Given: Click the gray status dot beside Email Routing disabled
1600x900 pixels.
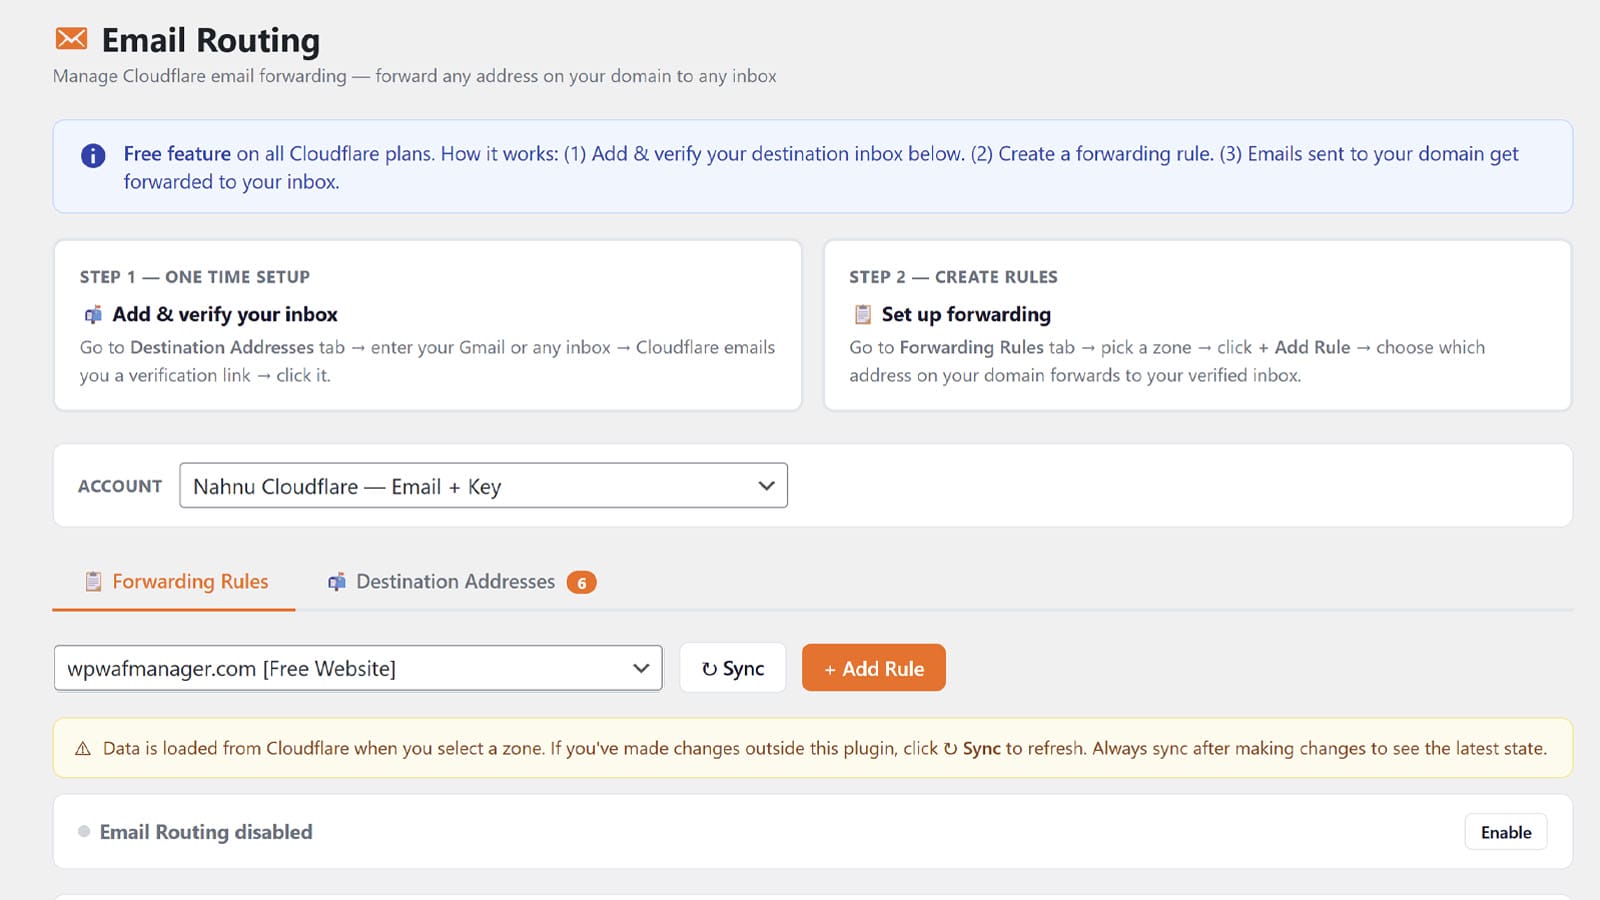Looking at the screenshot, I should (84, 831).
